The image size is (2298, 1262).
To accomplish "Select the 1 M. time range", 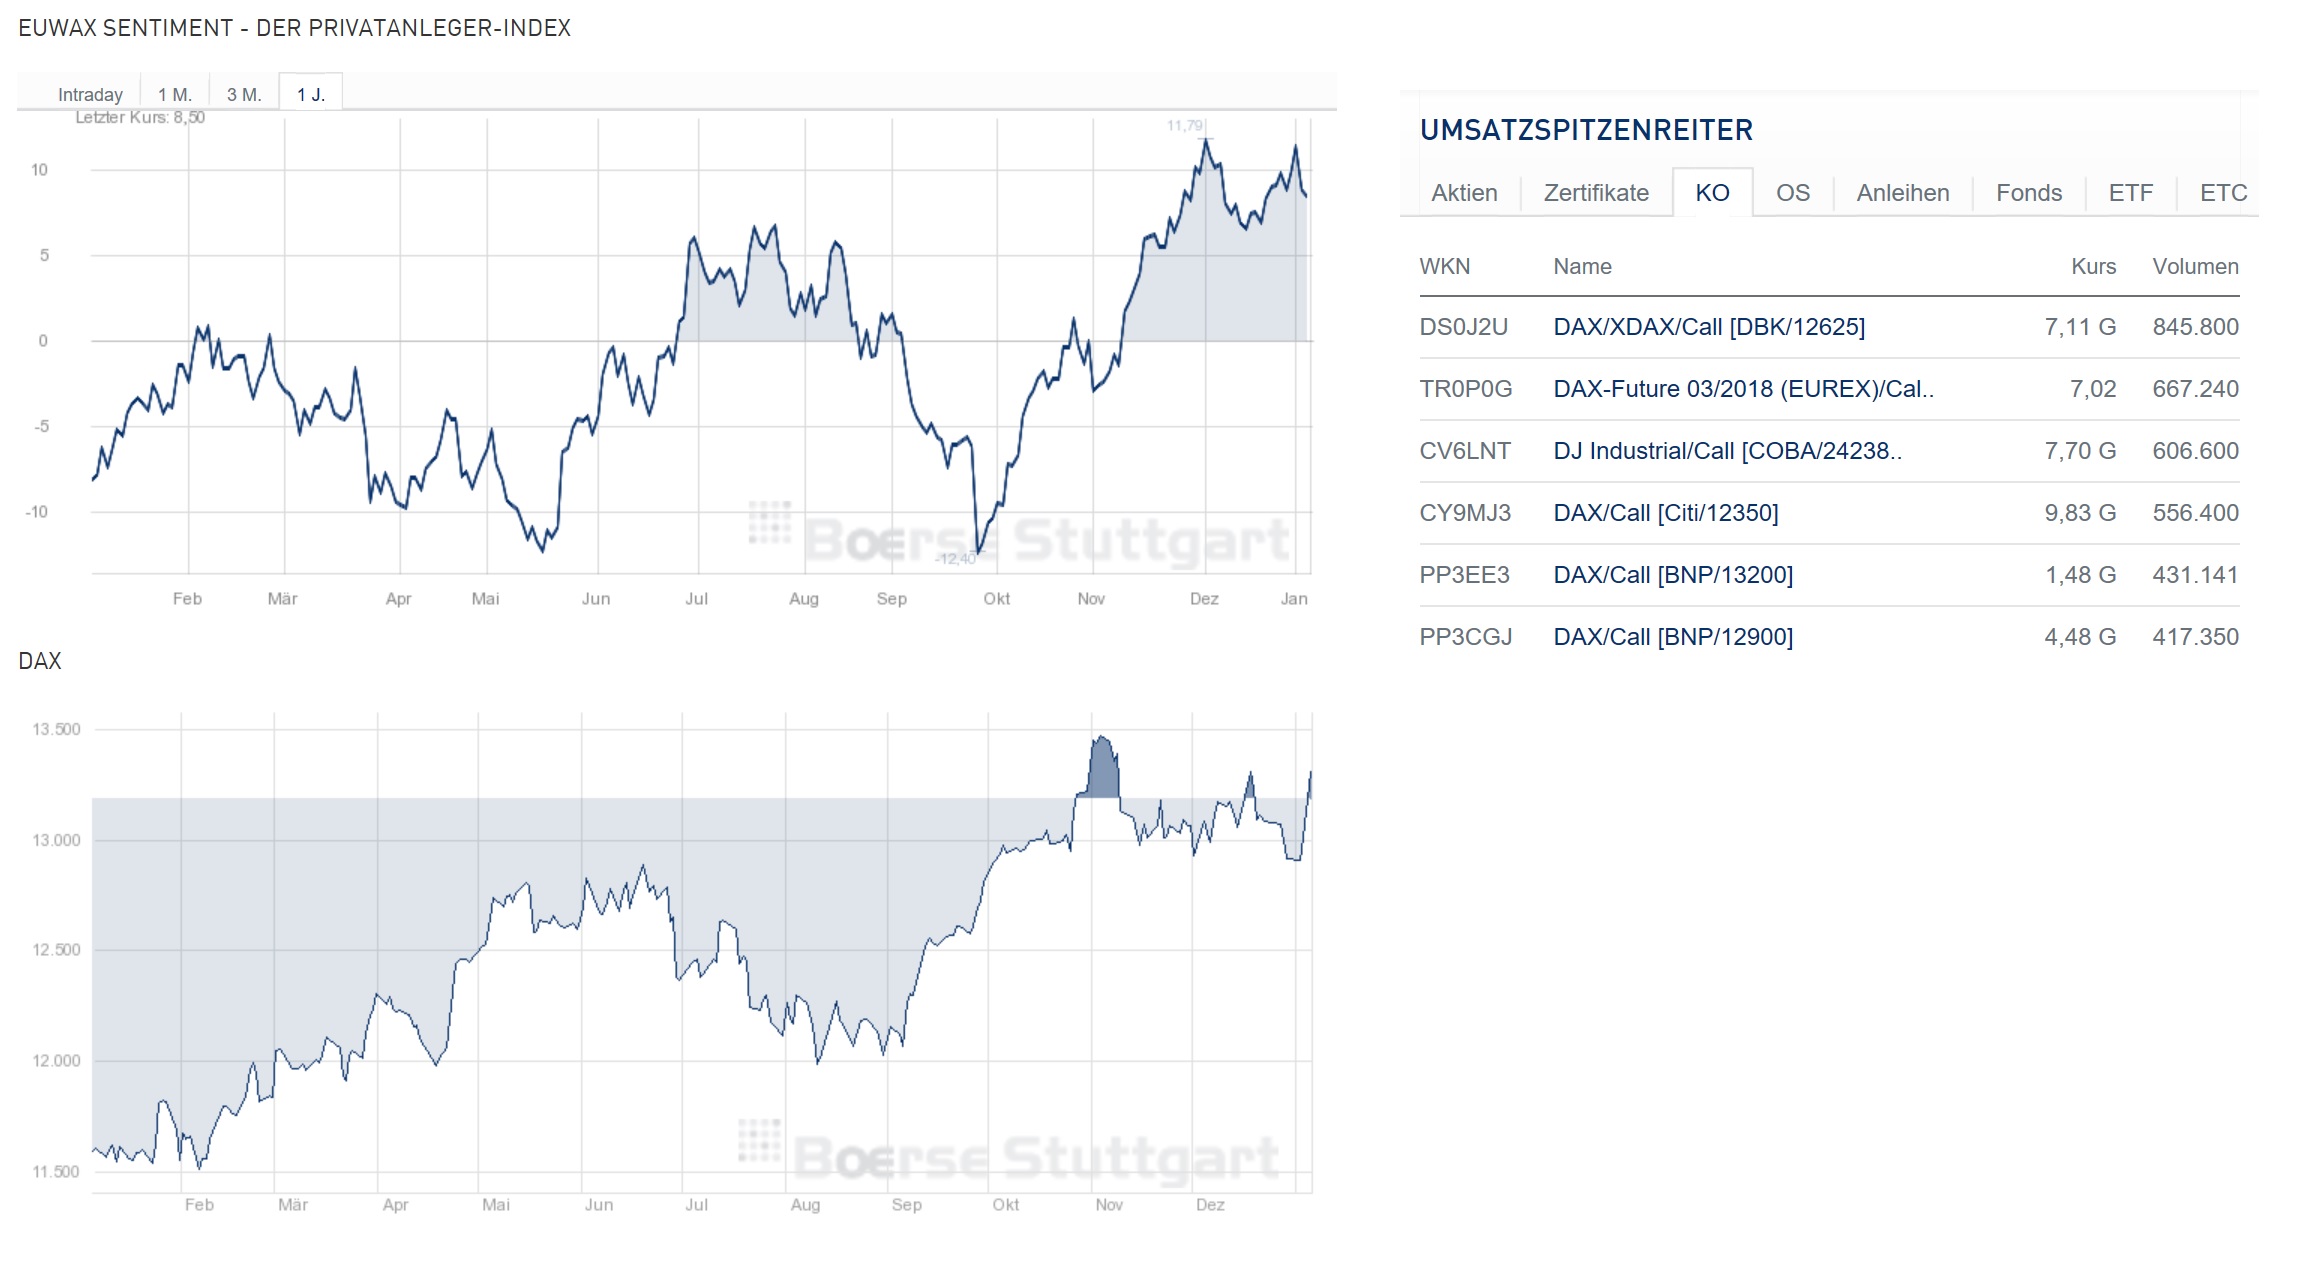I will 174,93.
